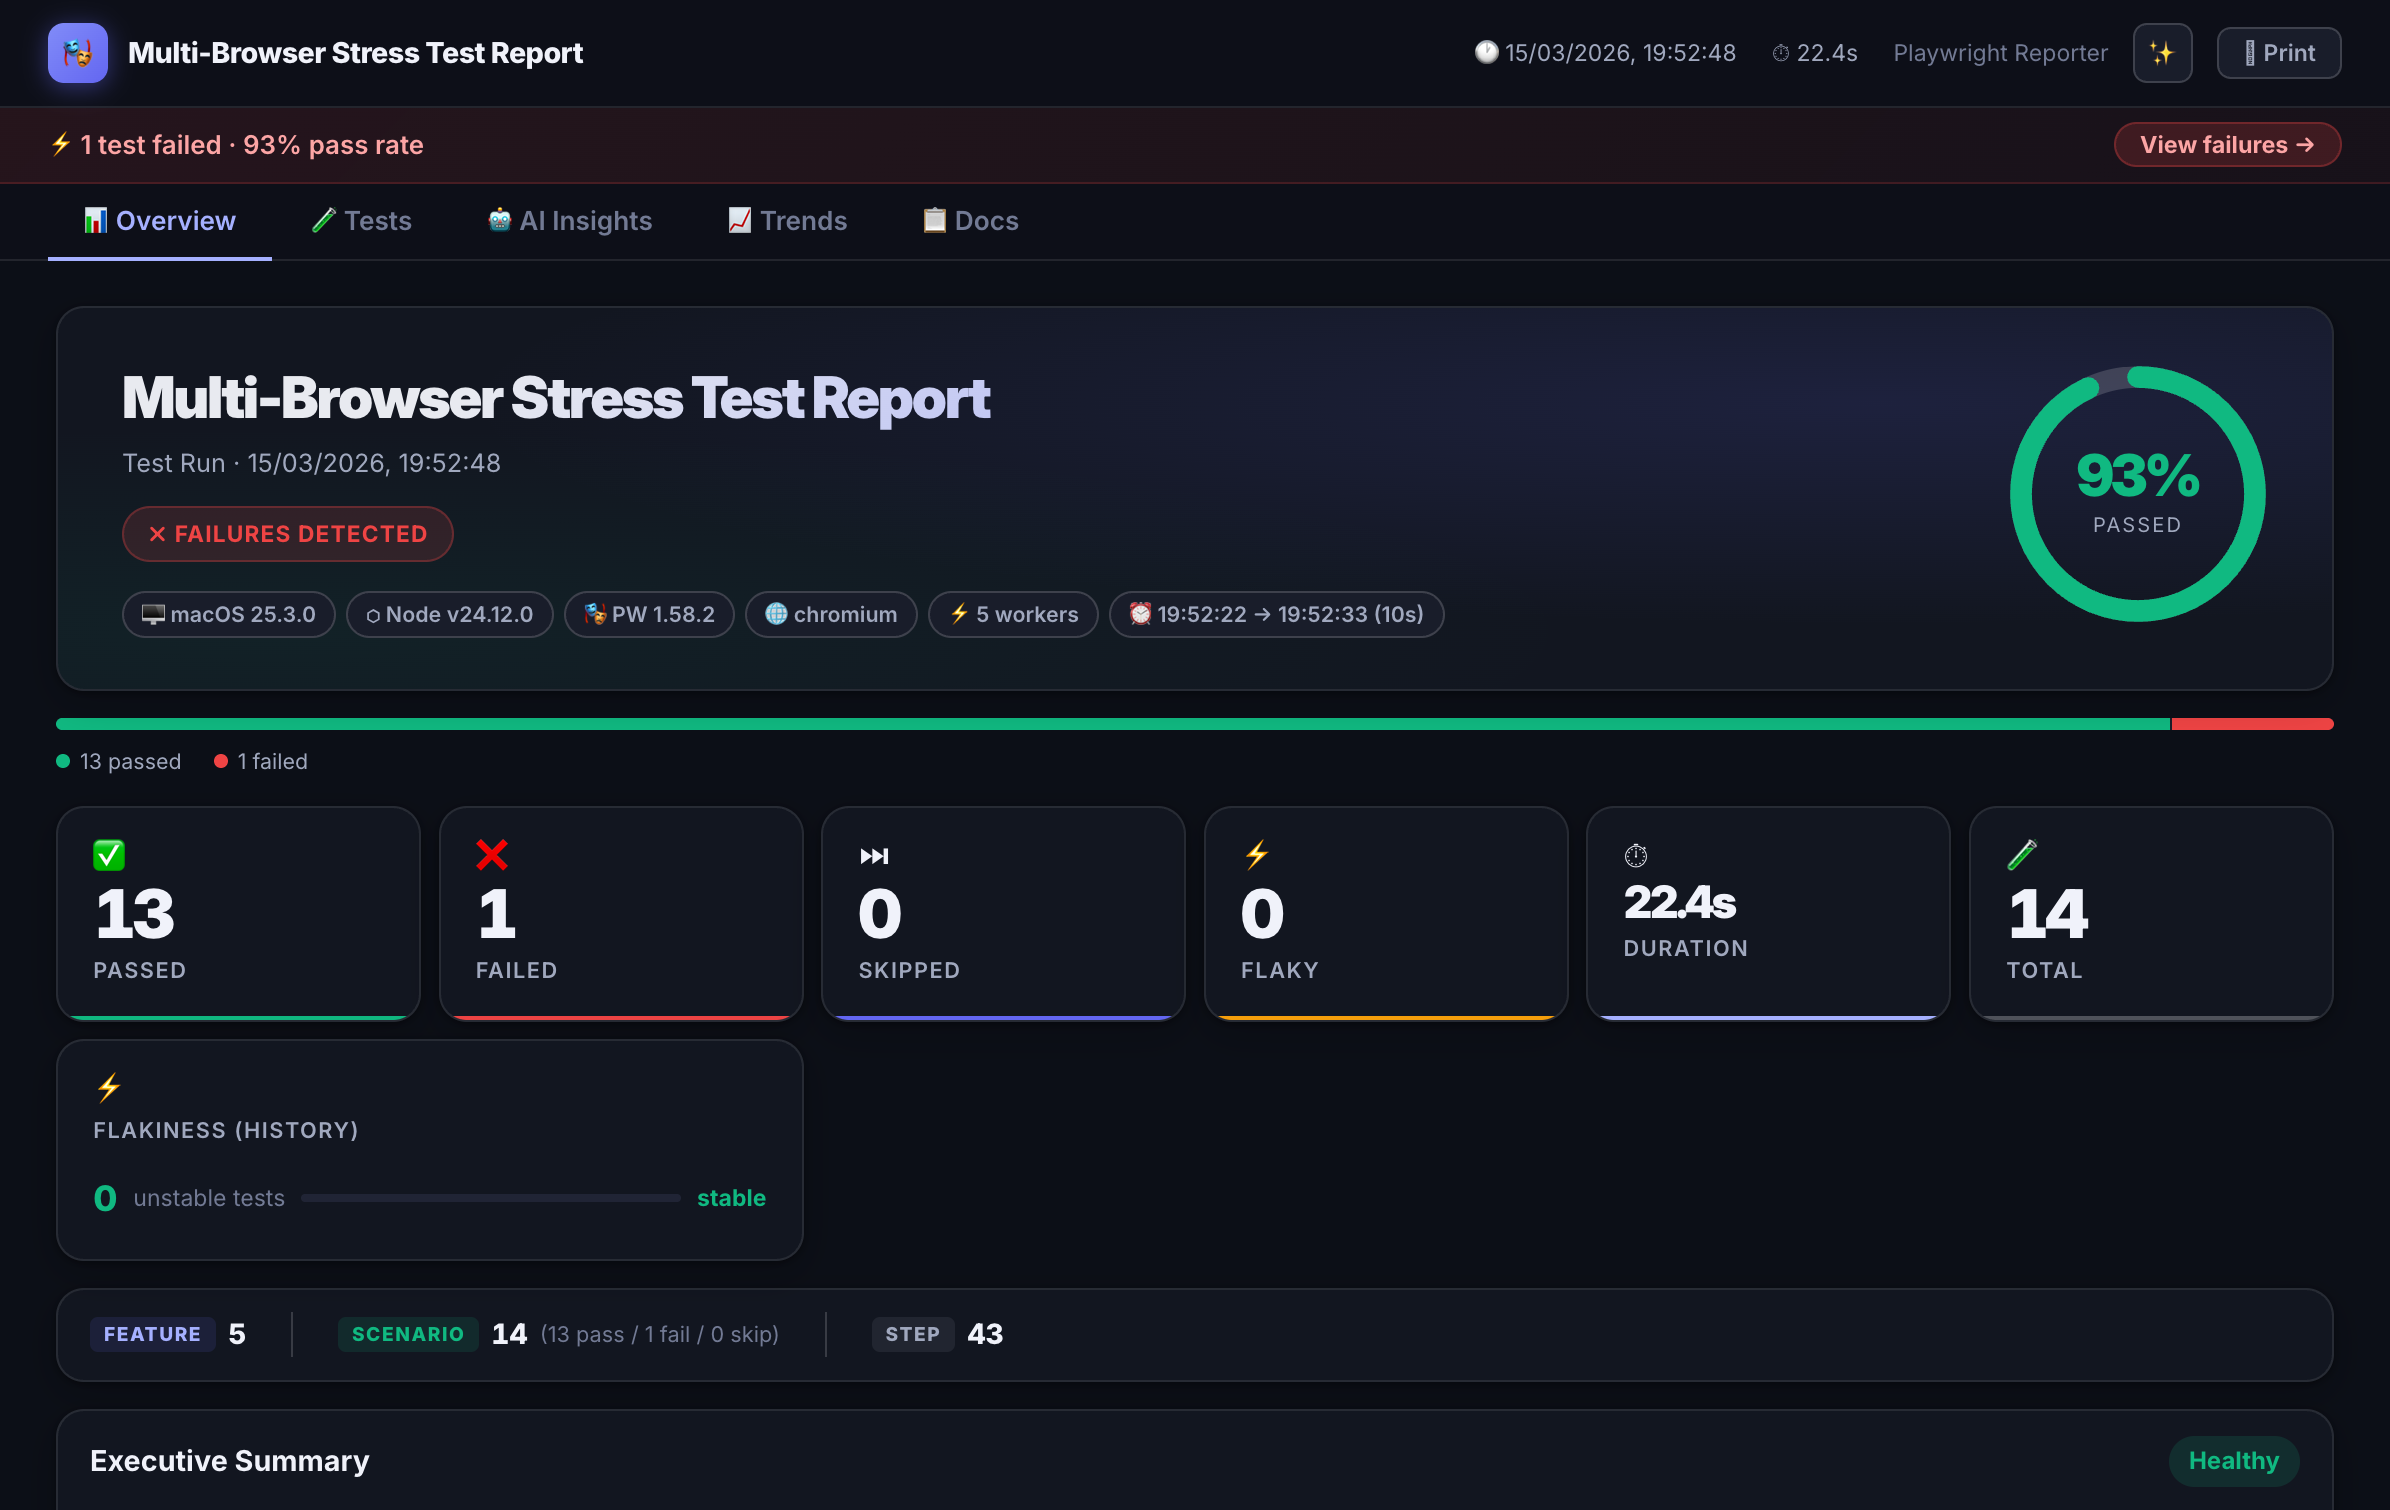This screenshot has width=2390, height=1510.
Task: Click the green checkmark on the Passed card
Action: point(109,855)
